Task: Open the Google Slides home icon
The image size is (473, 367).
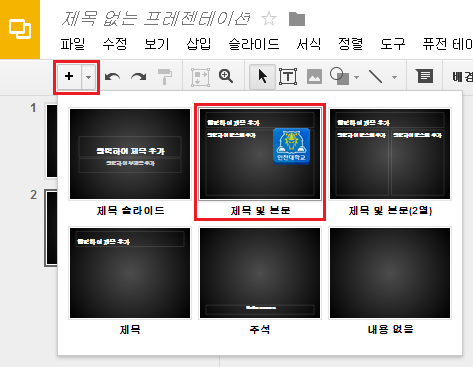Action: 20,29
